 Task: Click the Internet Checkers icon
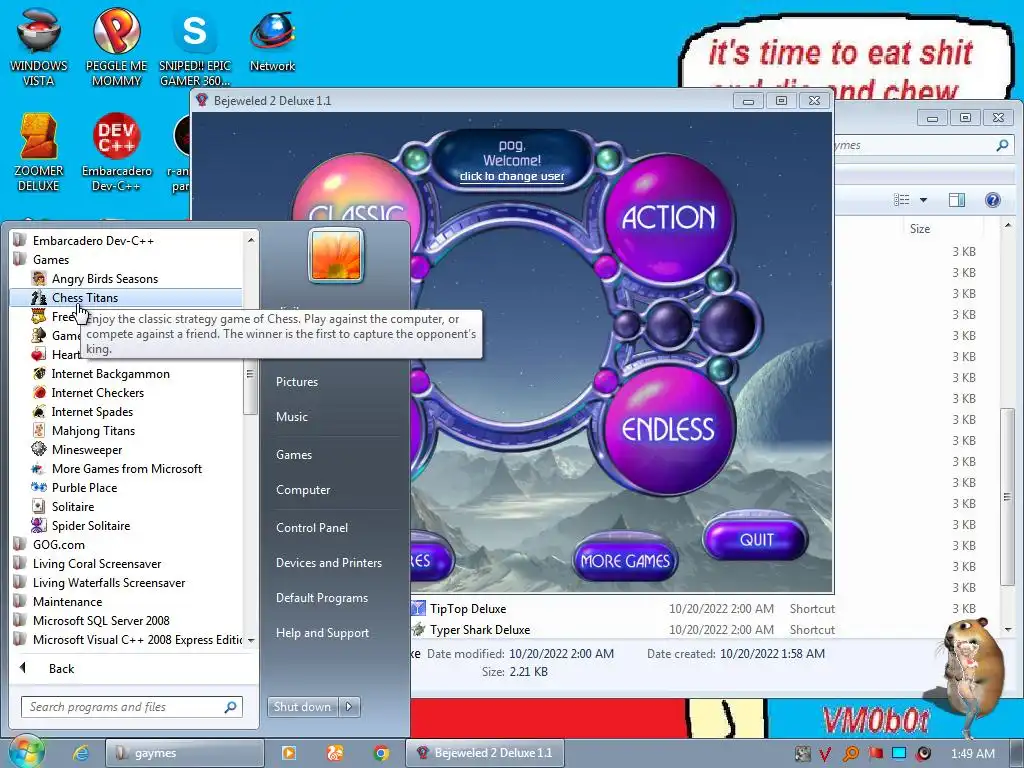click(x=39, y=392)
